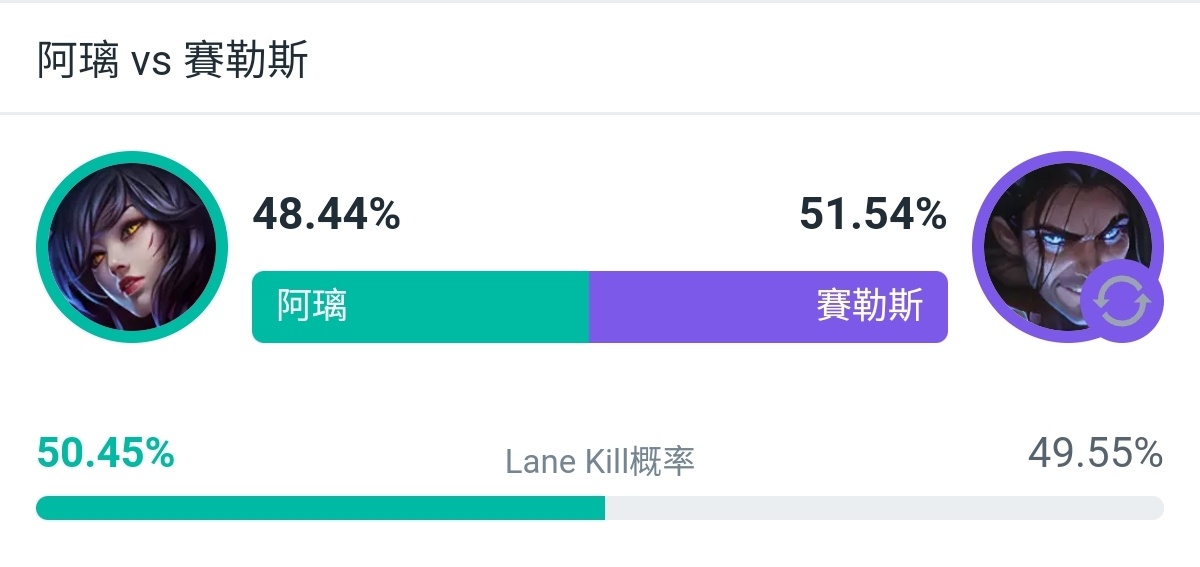
Task: Click the teal filled lane kill progress
Action: (x=320, y=508)
